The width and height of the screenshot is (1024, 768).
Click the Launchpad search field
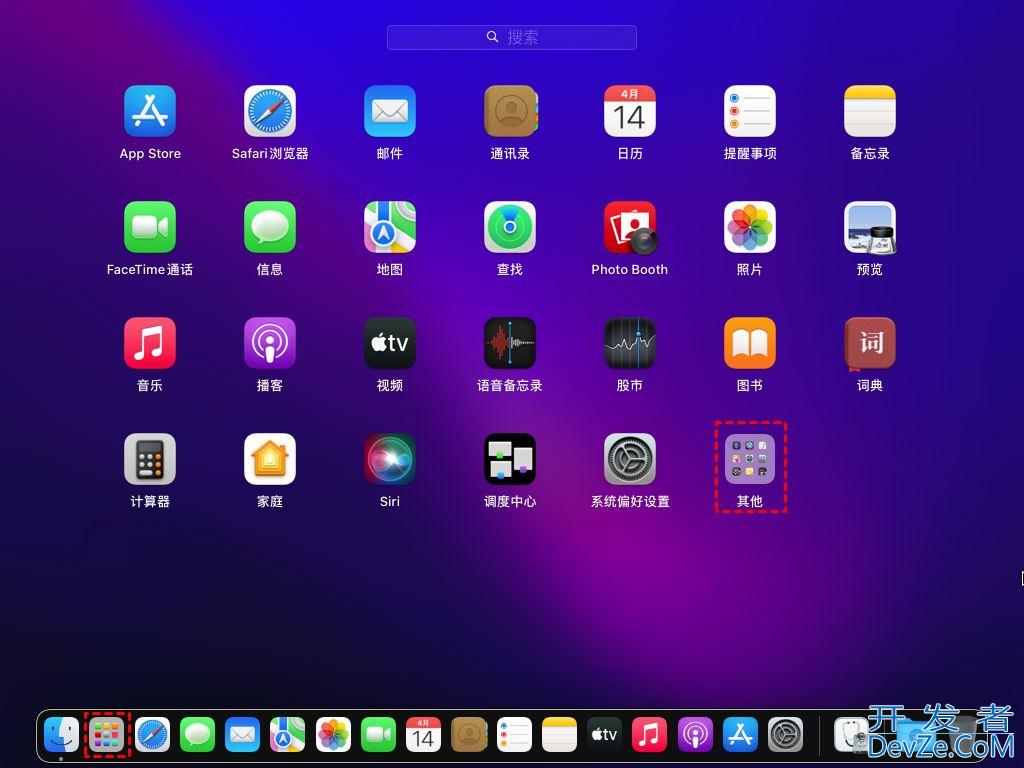coord(511,37)
